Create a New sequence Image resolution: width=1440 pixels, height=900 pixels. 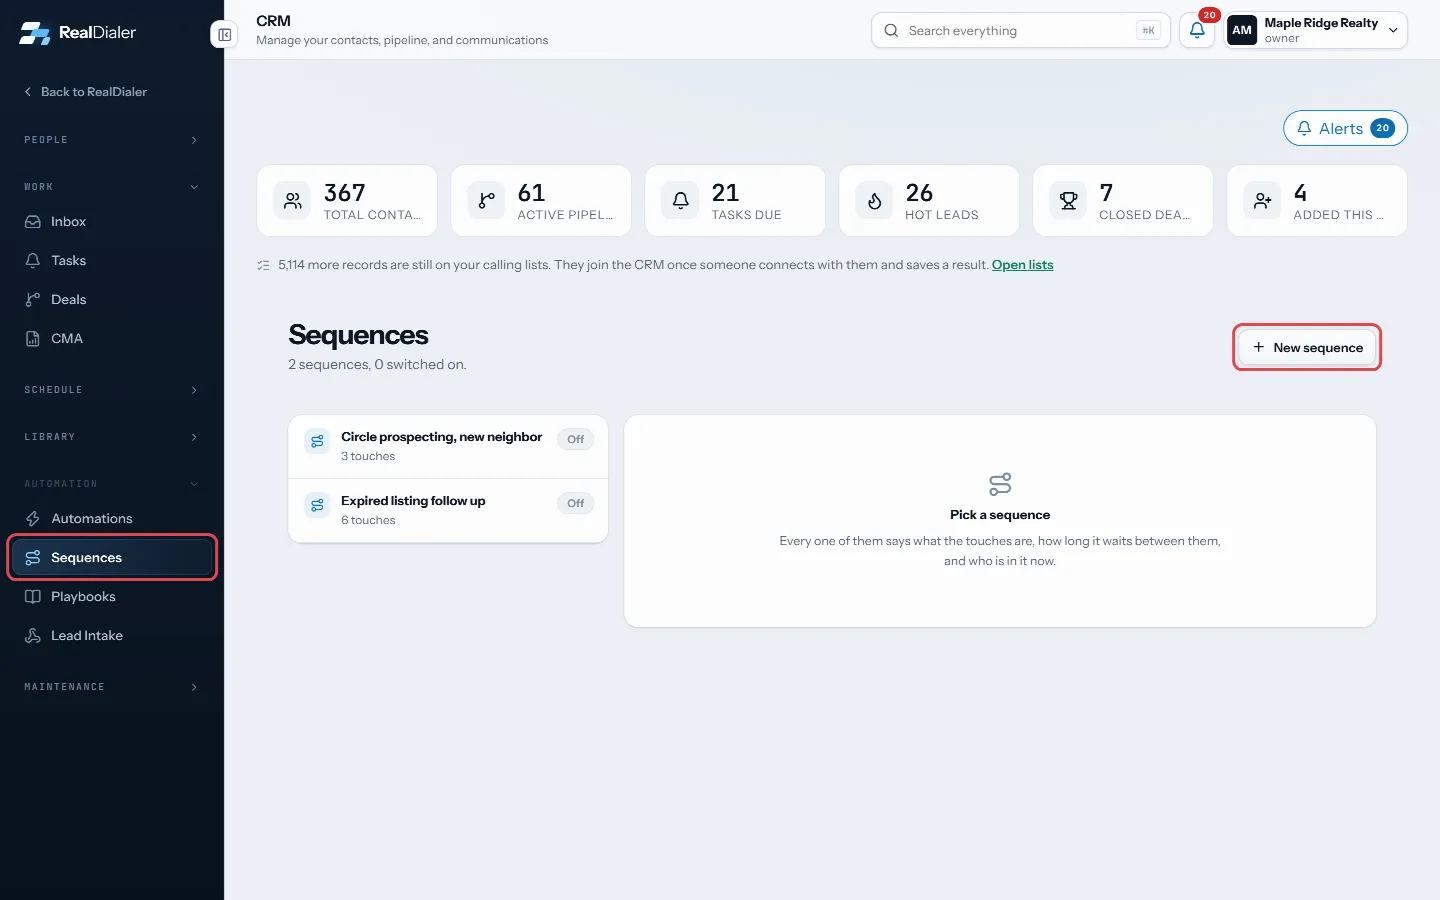(x=1307, y=347)
